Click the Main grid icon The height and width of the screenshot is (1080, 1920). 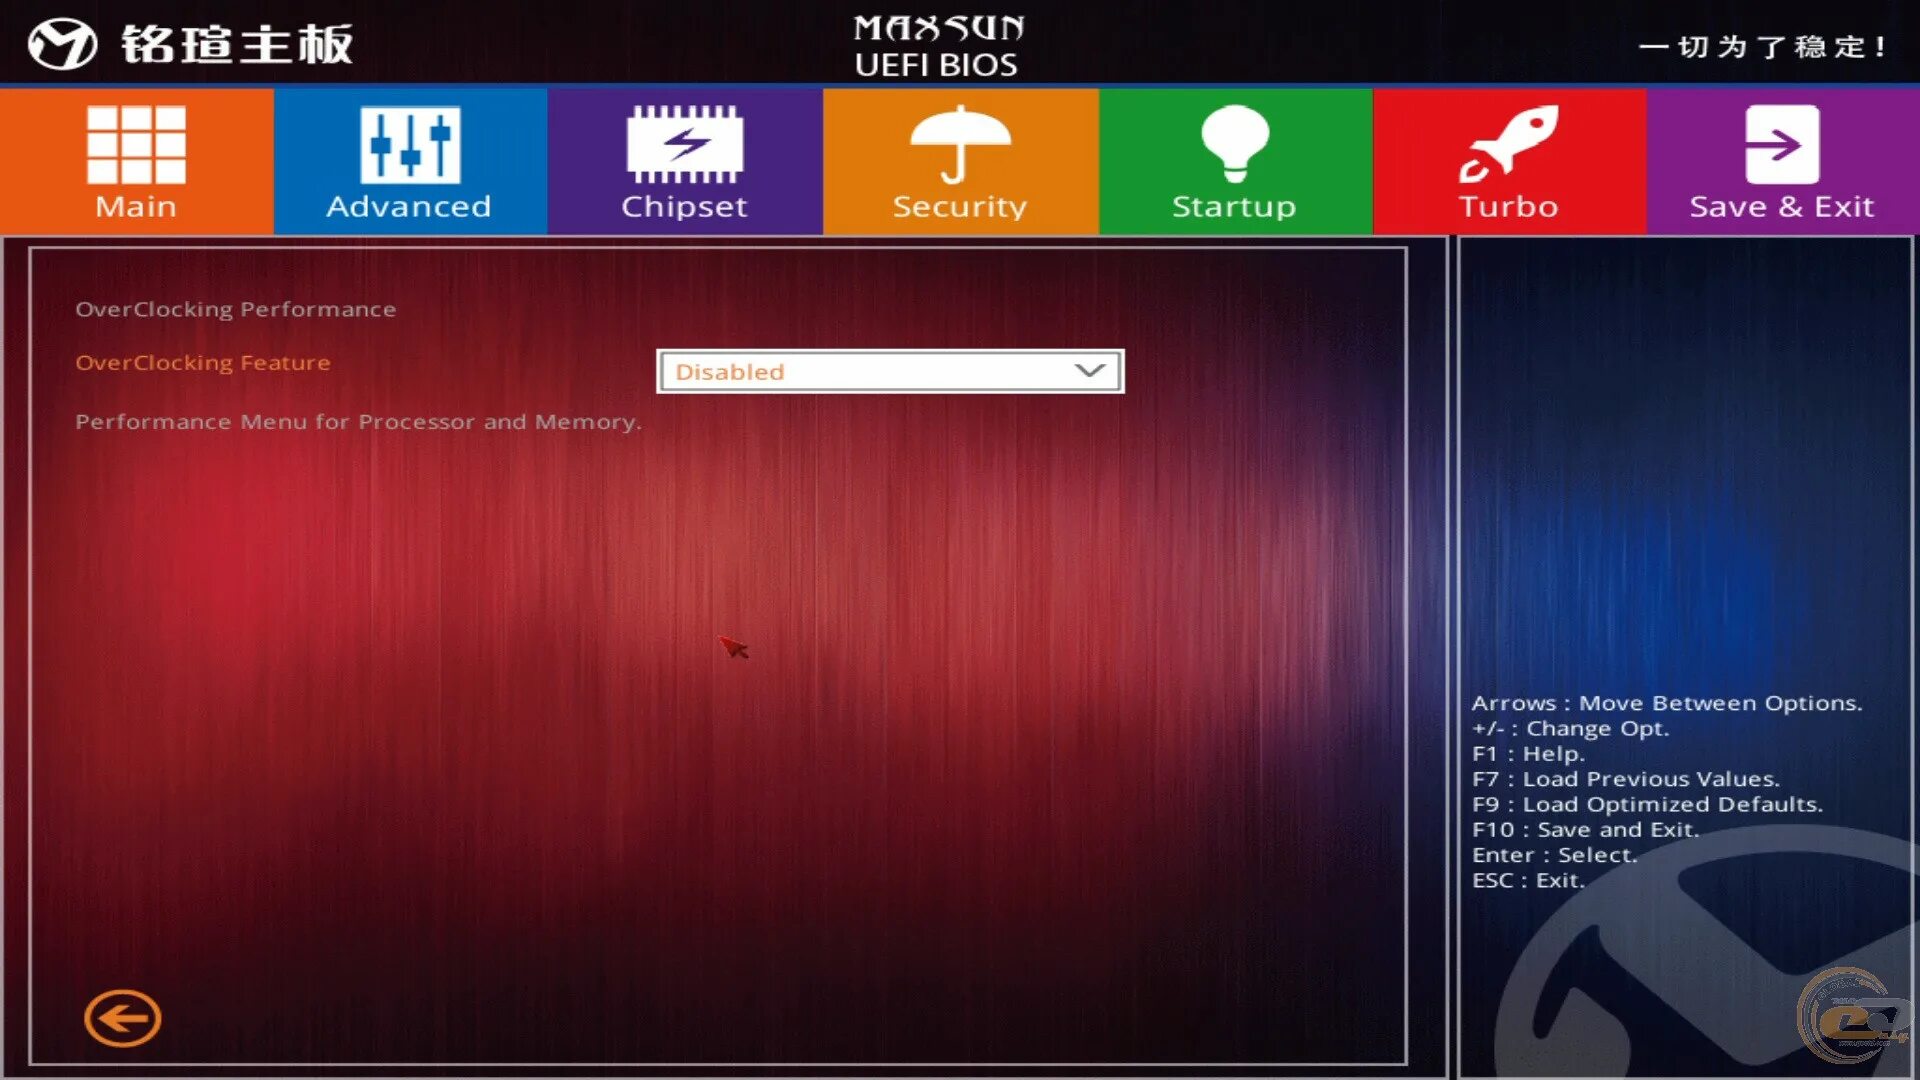pos(136,144)
